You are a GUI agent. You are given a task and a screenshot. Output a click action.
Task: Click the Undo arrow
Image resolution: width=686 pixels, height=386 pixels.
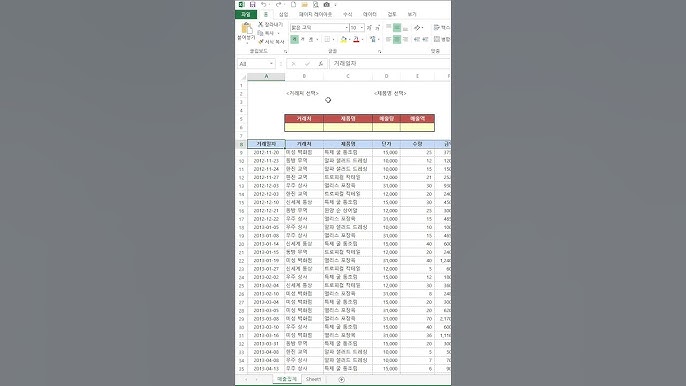(x=263, y=4)
